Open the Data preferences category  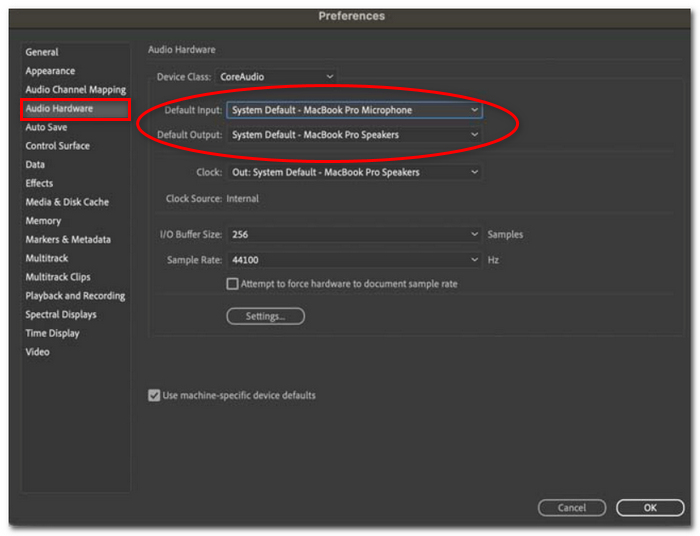click(35, 165)
